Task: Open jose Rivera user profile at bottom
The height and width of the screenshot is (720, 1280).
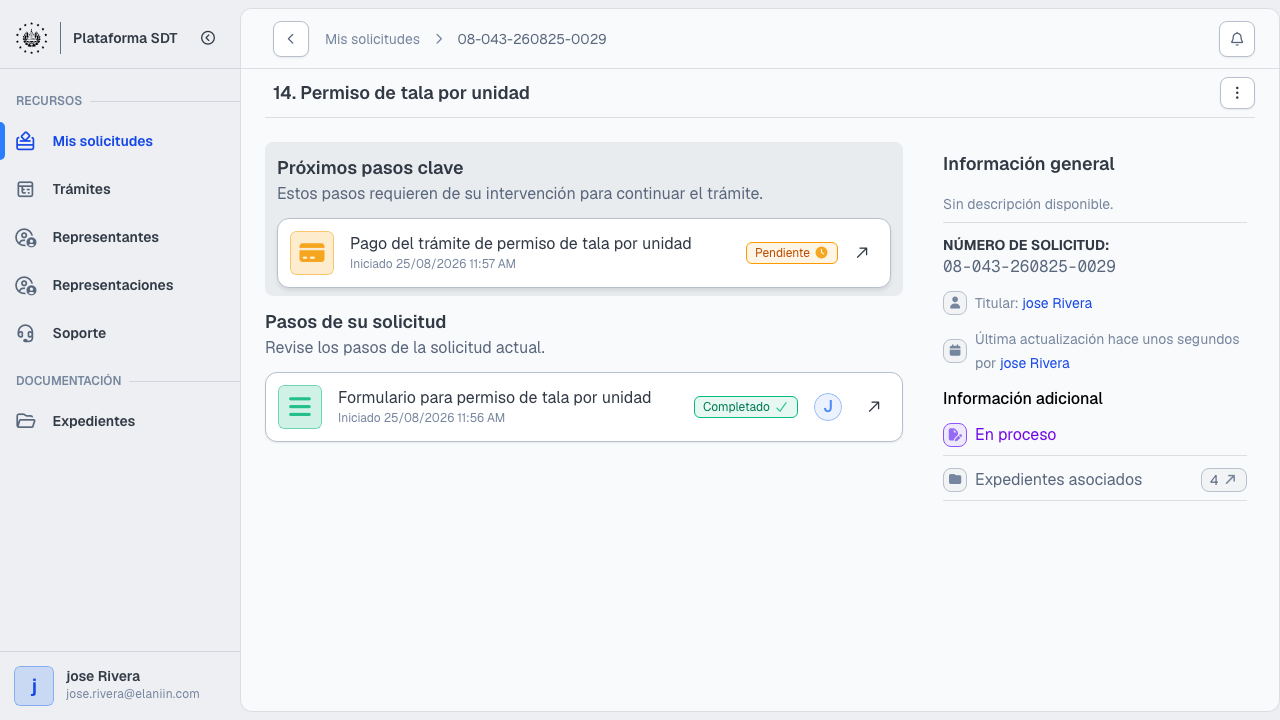Action: point(120,685)
